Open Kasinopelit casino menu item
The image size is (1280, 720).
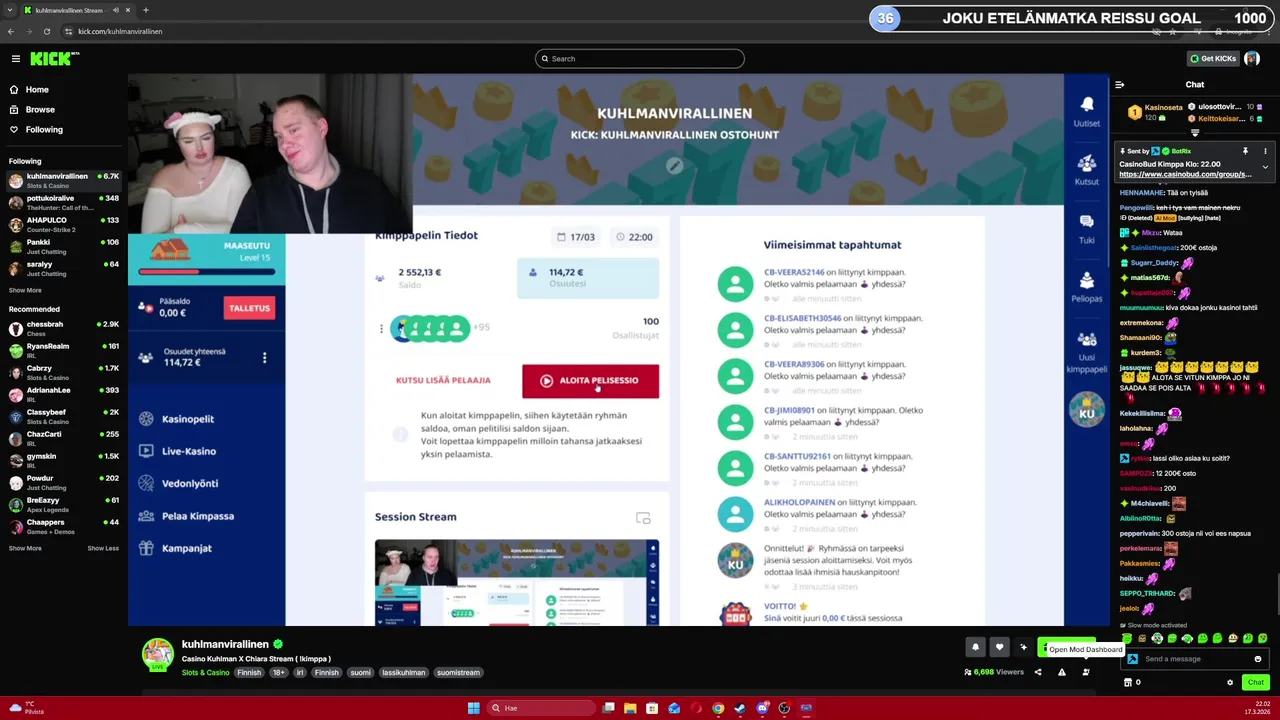pos(177,419)
